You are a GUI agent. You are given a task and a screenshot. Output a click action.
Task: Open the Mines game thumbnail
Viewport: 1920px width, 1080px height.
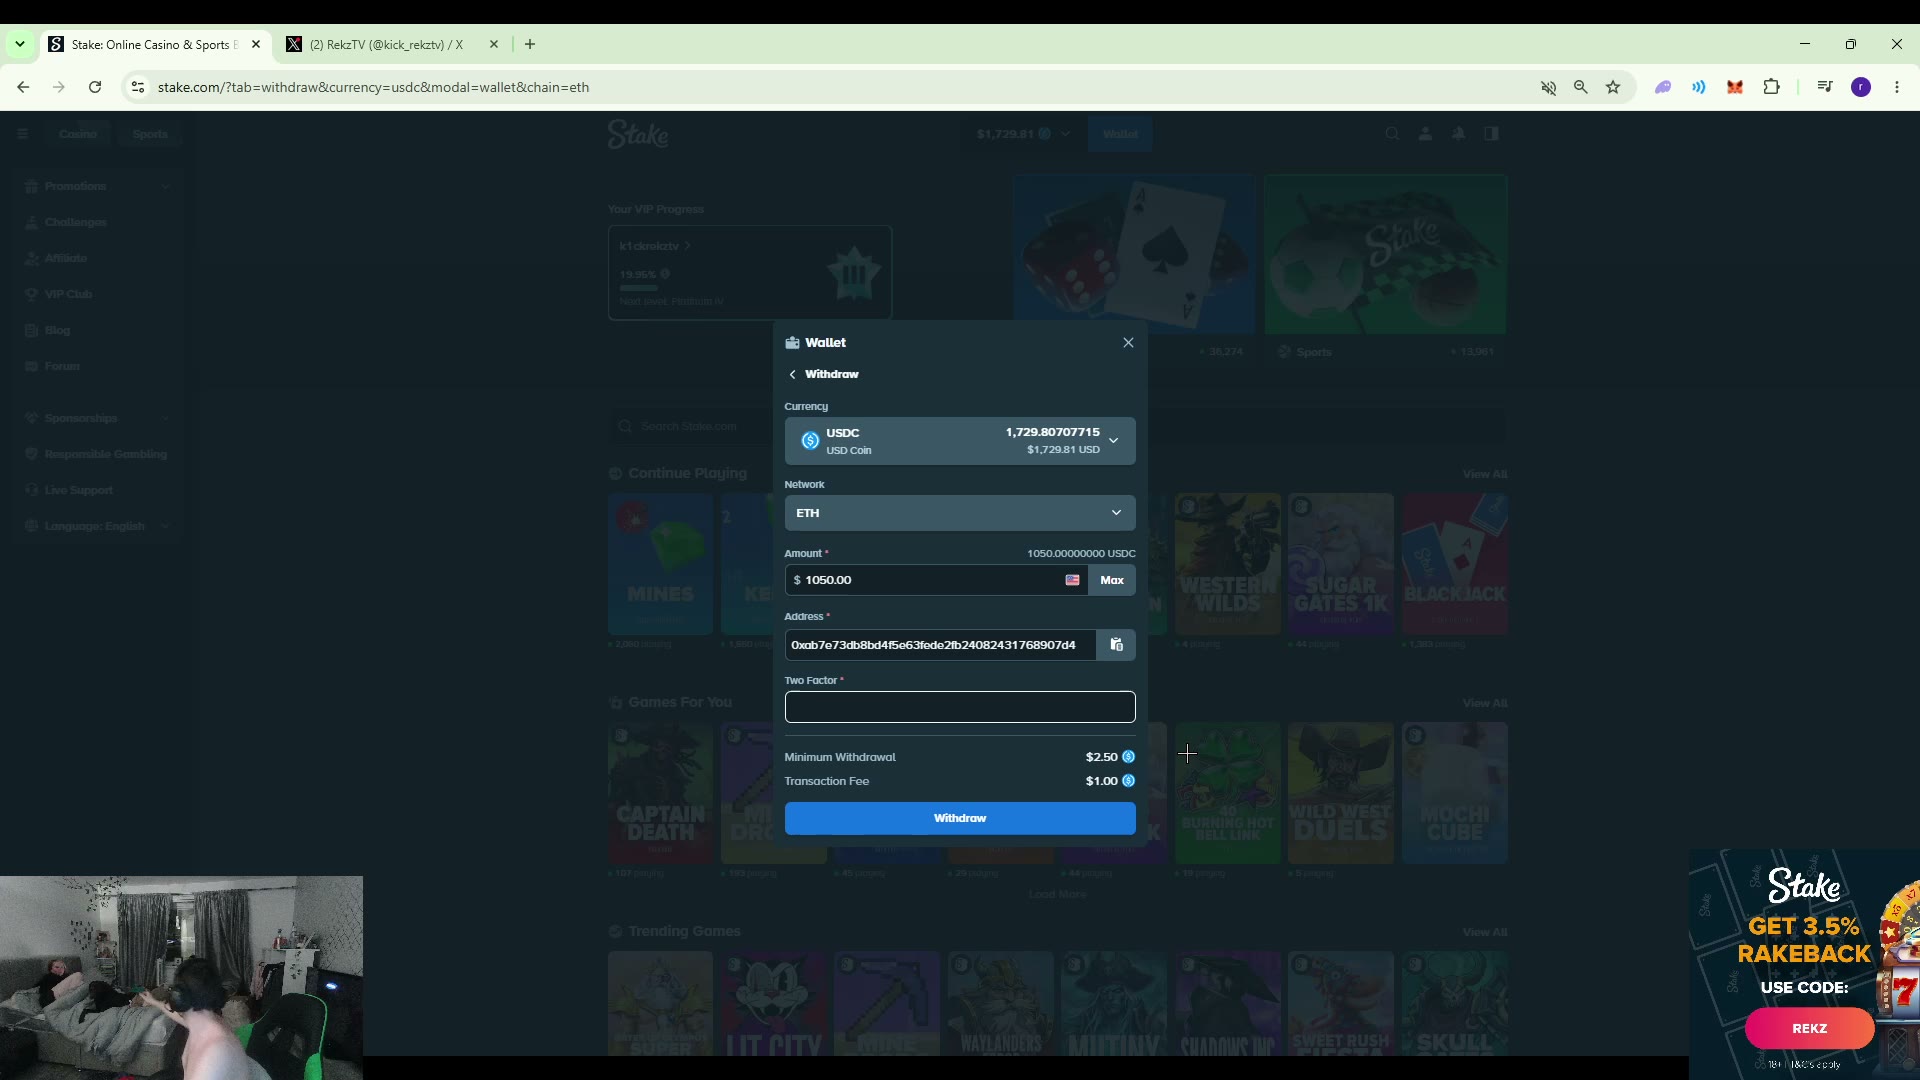coord(660,564)
